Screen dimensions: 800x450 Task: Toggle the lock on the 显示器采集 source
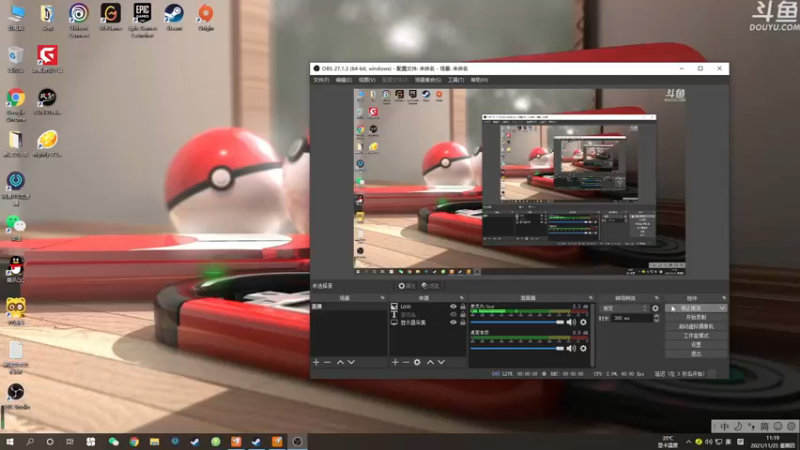[463, 322]
